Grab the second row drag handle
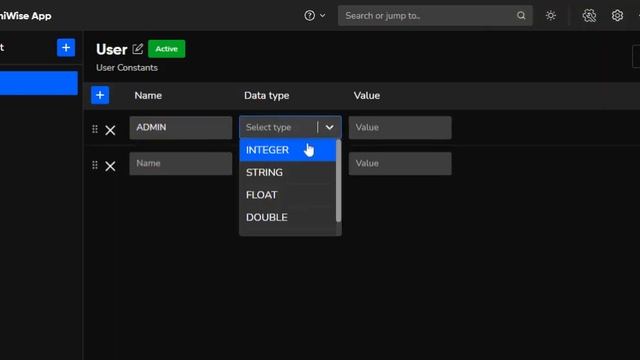 tap(95, 165)
